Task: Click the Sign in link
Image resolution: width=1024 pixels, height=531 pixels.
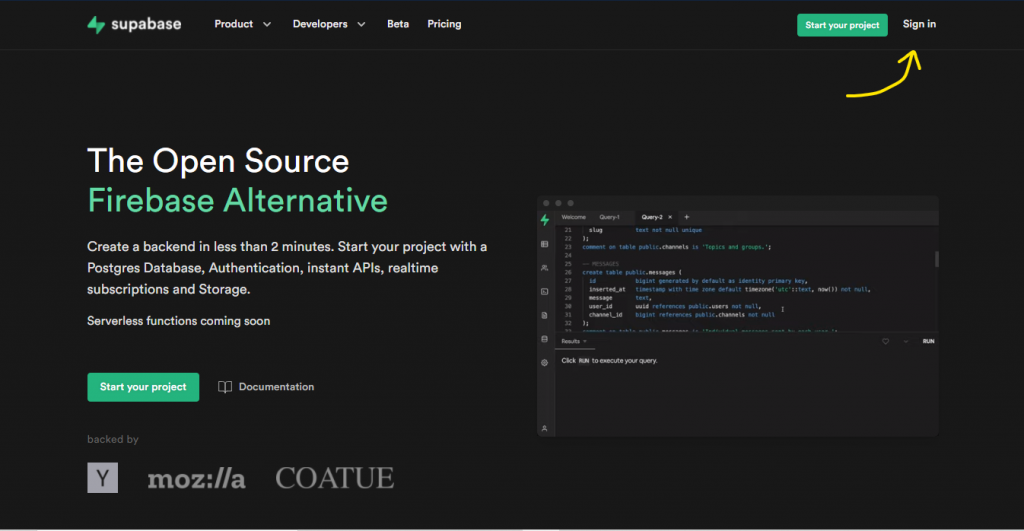Action: tap(919, 24)
